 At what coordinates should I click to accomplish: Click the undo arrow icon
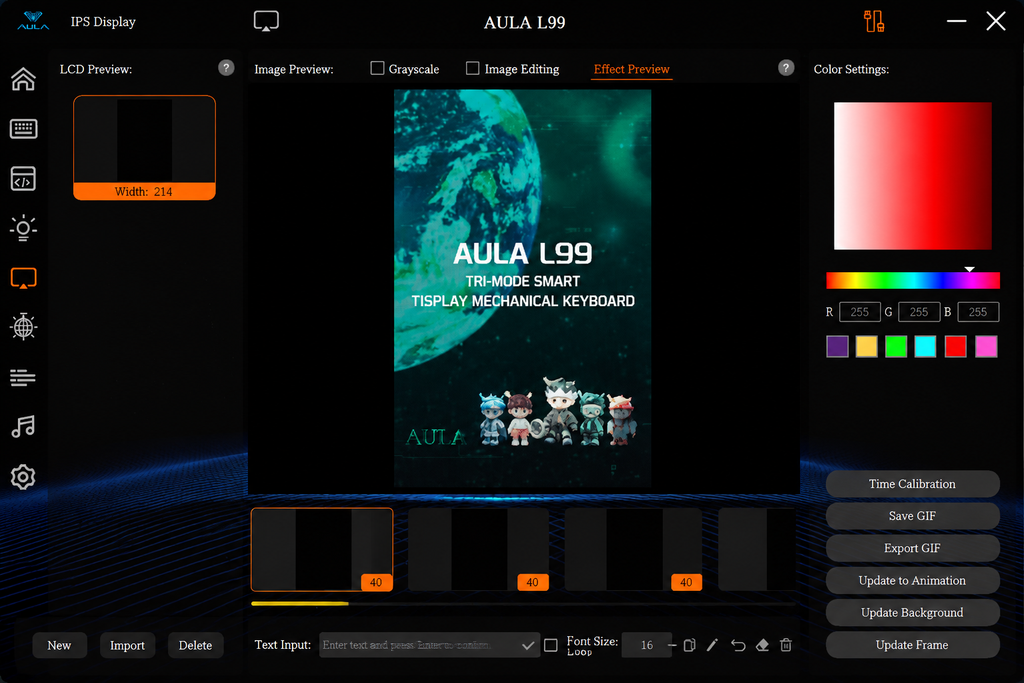(x=738, y=645)
